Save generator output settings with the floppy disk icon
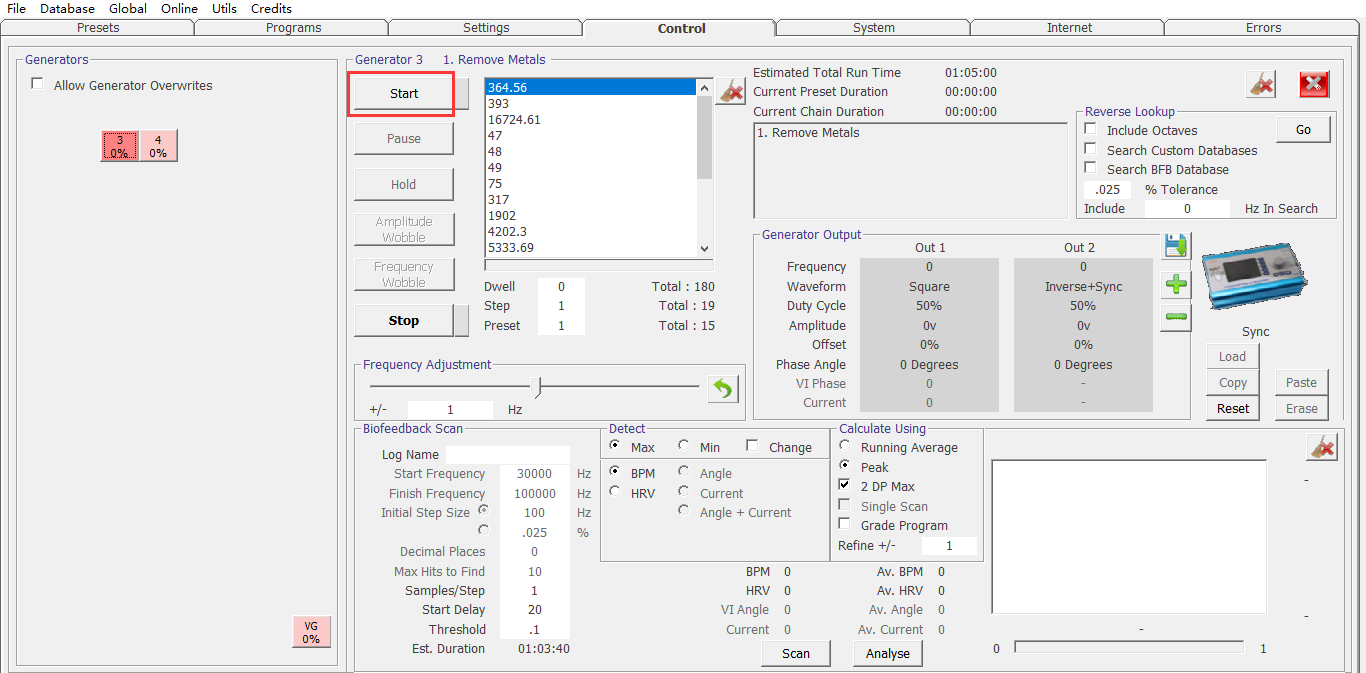The width and height of the screenshot is (1366, 673). [x=1176, y=246]
